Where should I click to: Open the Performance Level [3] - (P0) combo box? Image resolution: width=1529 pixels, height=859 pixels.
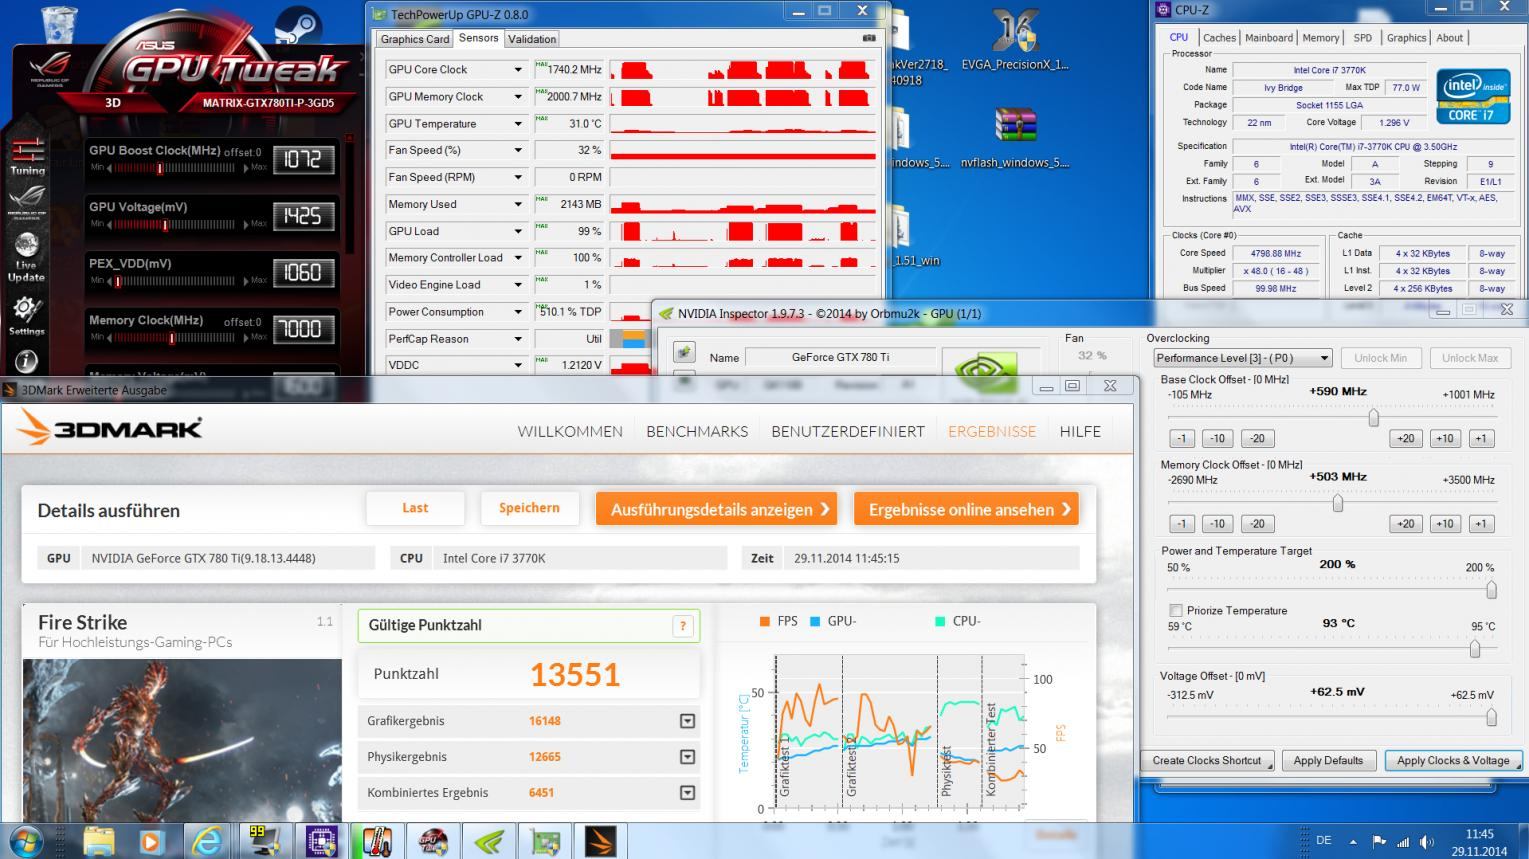(1243, 358)
